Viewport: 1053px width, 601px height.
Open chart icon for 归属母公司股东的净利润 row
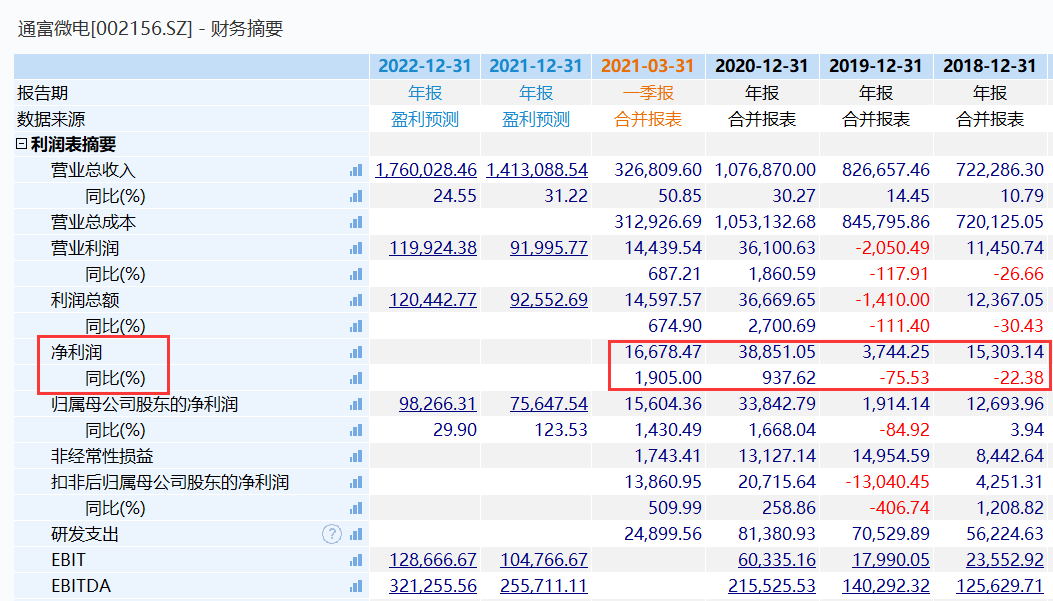coord(356,404)
